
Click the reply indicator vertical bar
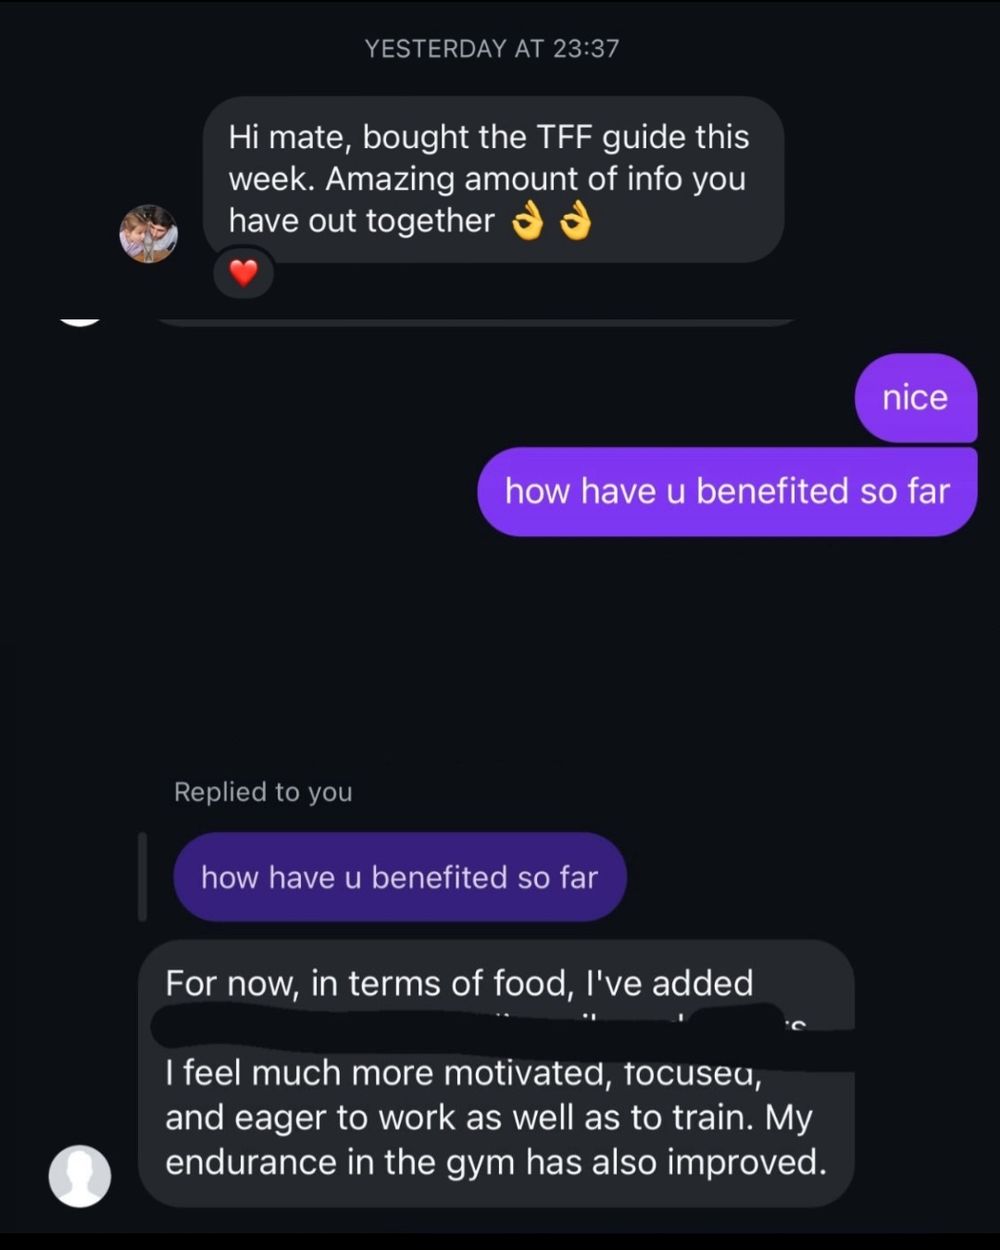[142, 876]
